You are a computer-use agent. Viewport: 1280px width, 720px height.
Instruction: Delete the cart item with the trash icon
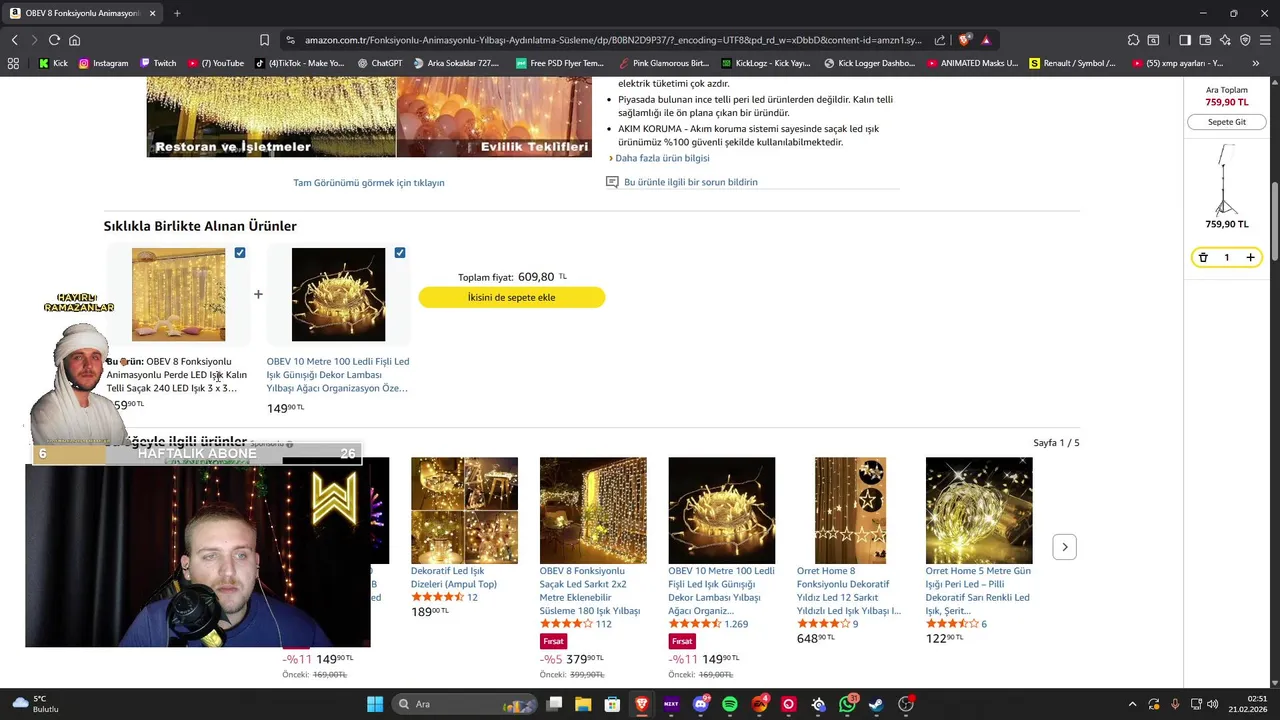pyautogui.click(x=1203, y=258)
